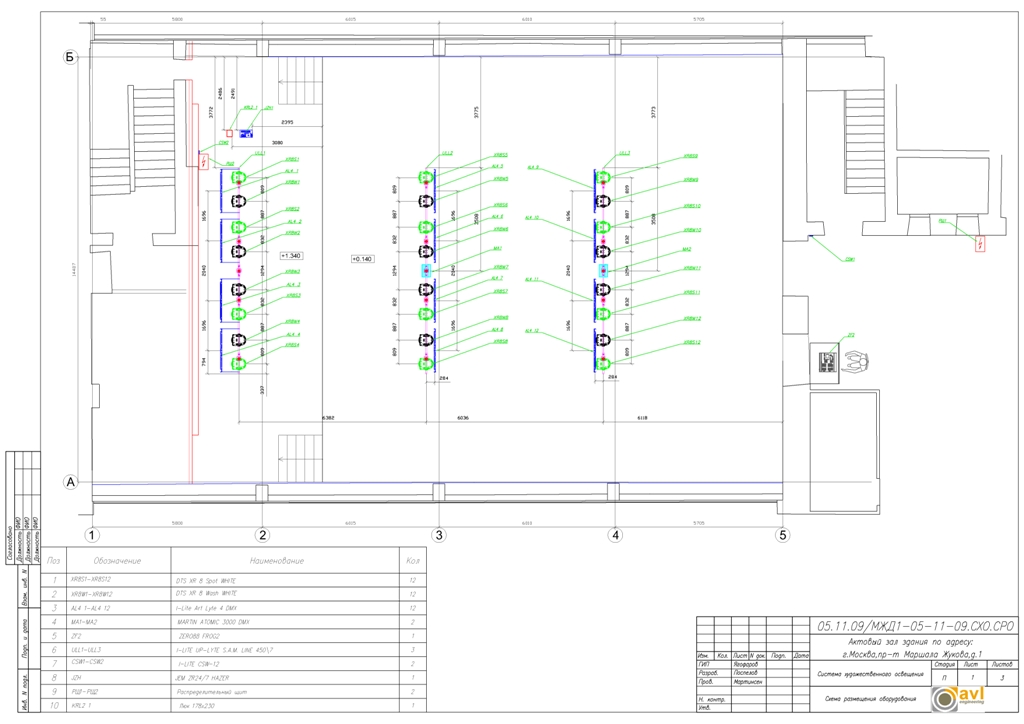The image size is (1024, 724).
Task: Click the XR8S1 fixture label
Action: (292, 159)
